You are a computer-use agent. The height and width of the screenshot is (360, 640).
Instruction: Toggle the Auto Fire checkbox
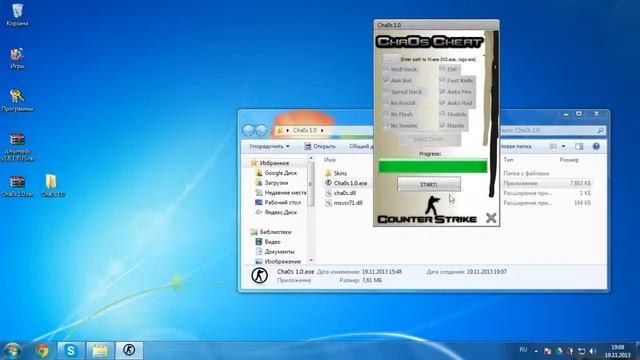click(x=442, y=92)
